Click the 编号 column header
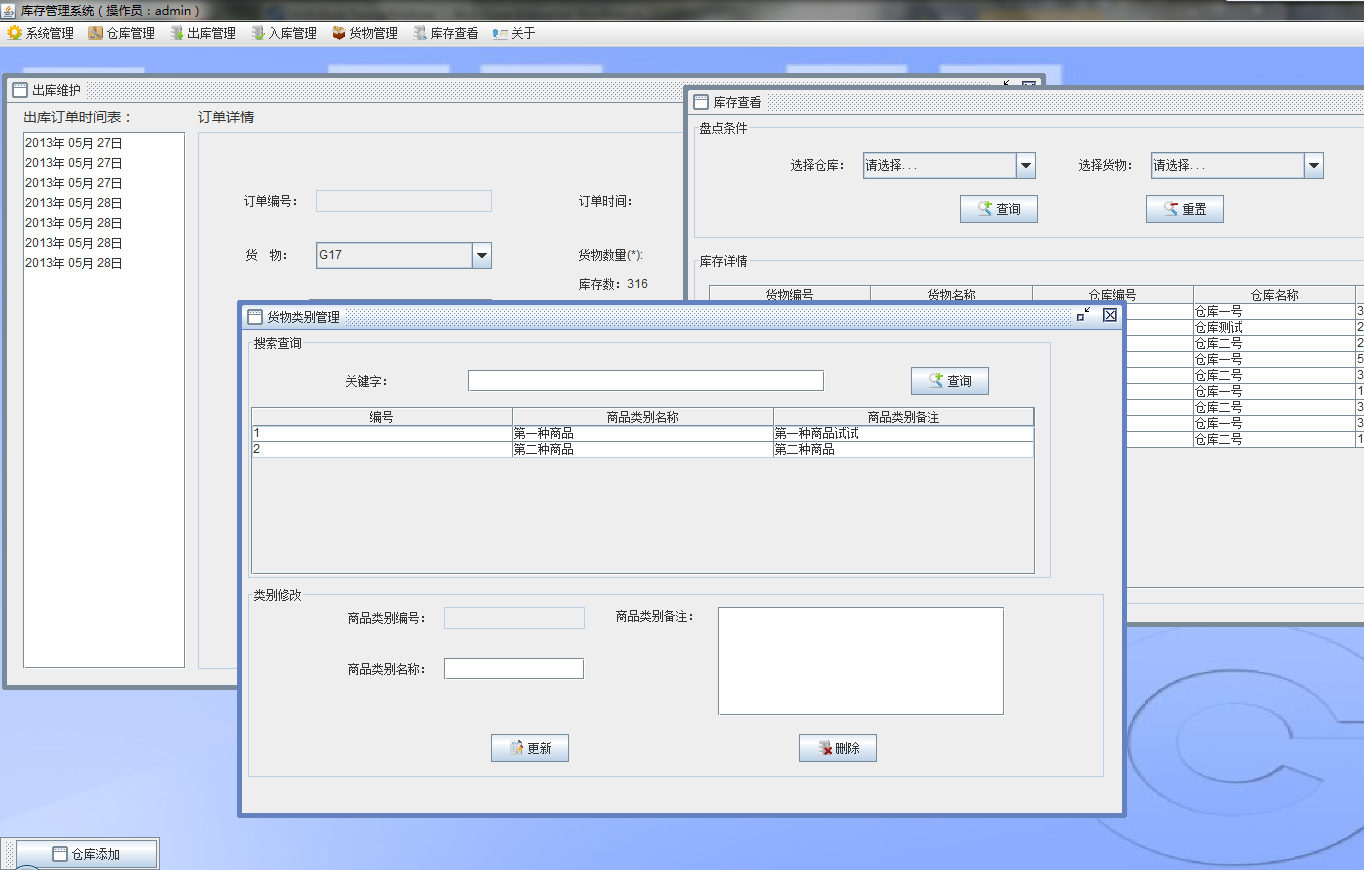This screenshot has height=870, width=1364. 382,417
